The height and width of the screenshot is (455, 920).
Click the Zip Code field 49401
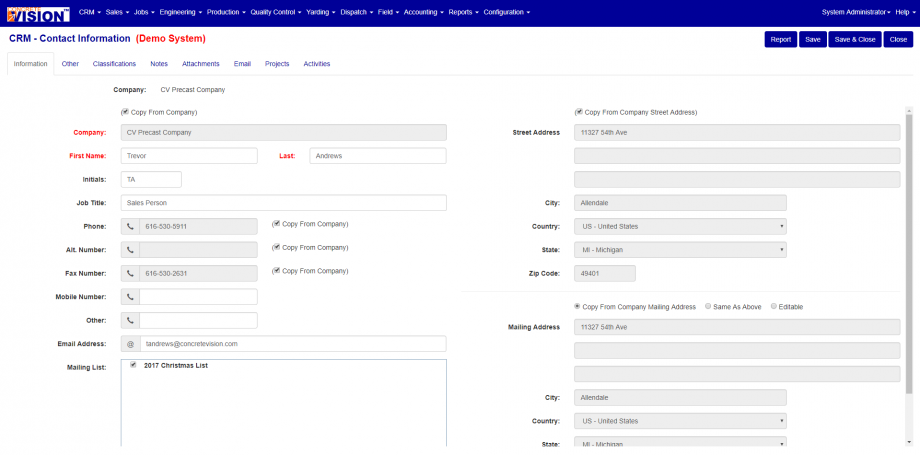pos(605,273)
